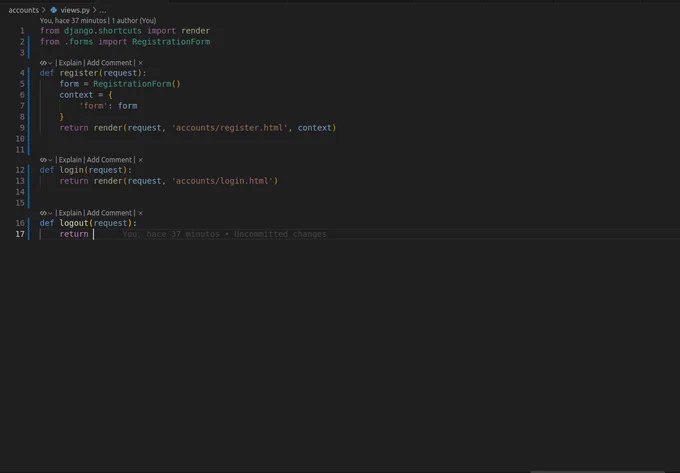
Task: Click Add Comment above the logout function
Action: (109, 213)
